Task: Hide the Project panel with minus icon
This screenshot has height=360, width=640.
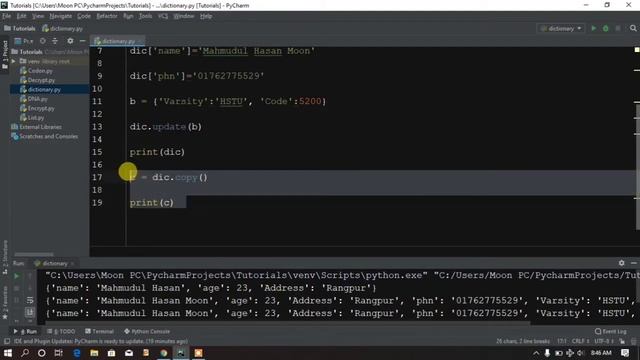Action: (x=82, y=41)
